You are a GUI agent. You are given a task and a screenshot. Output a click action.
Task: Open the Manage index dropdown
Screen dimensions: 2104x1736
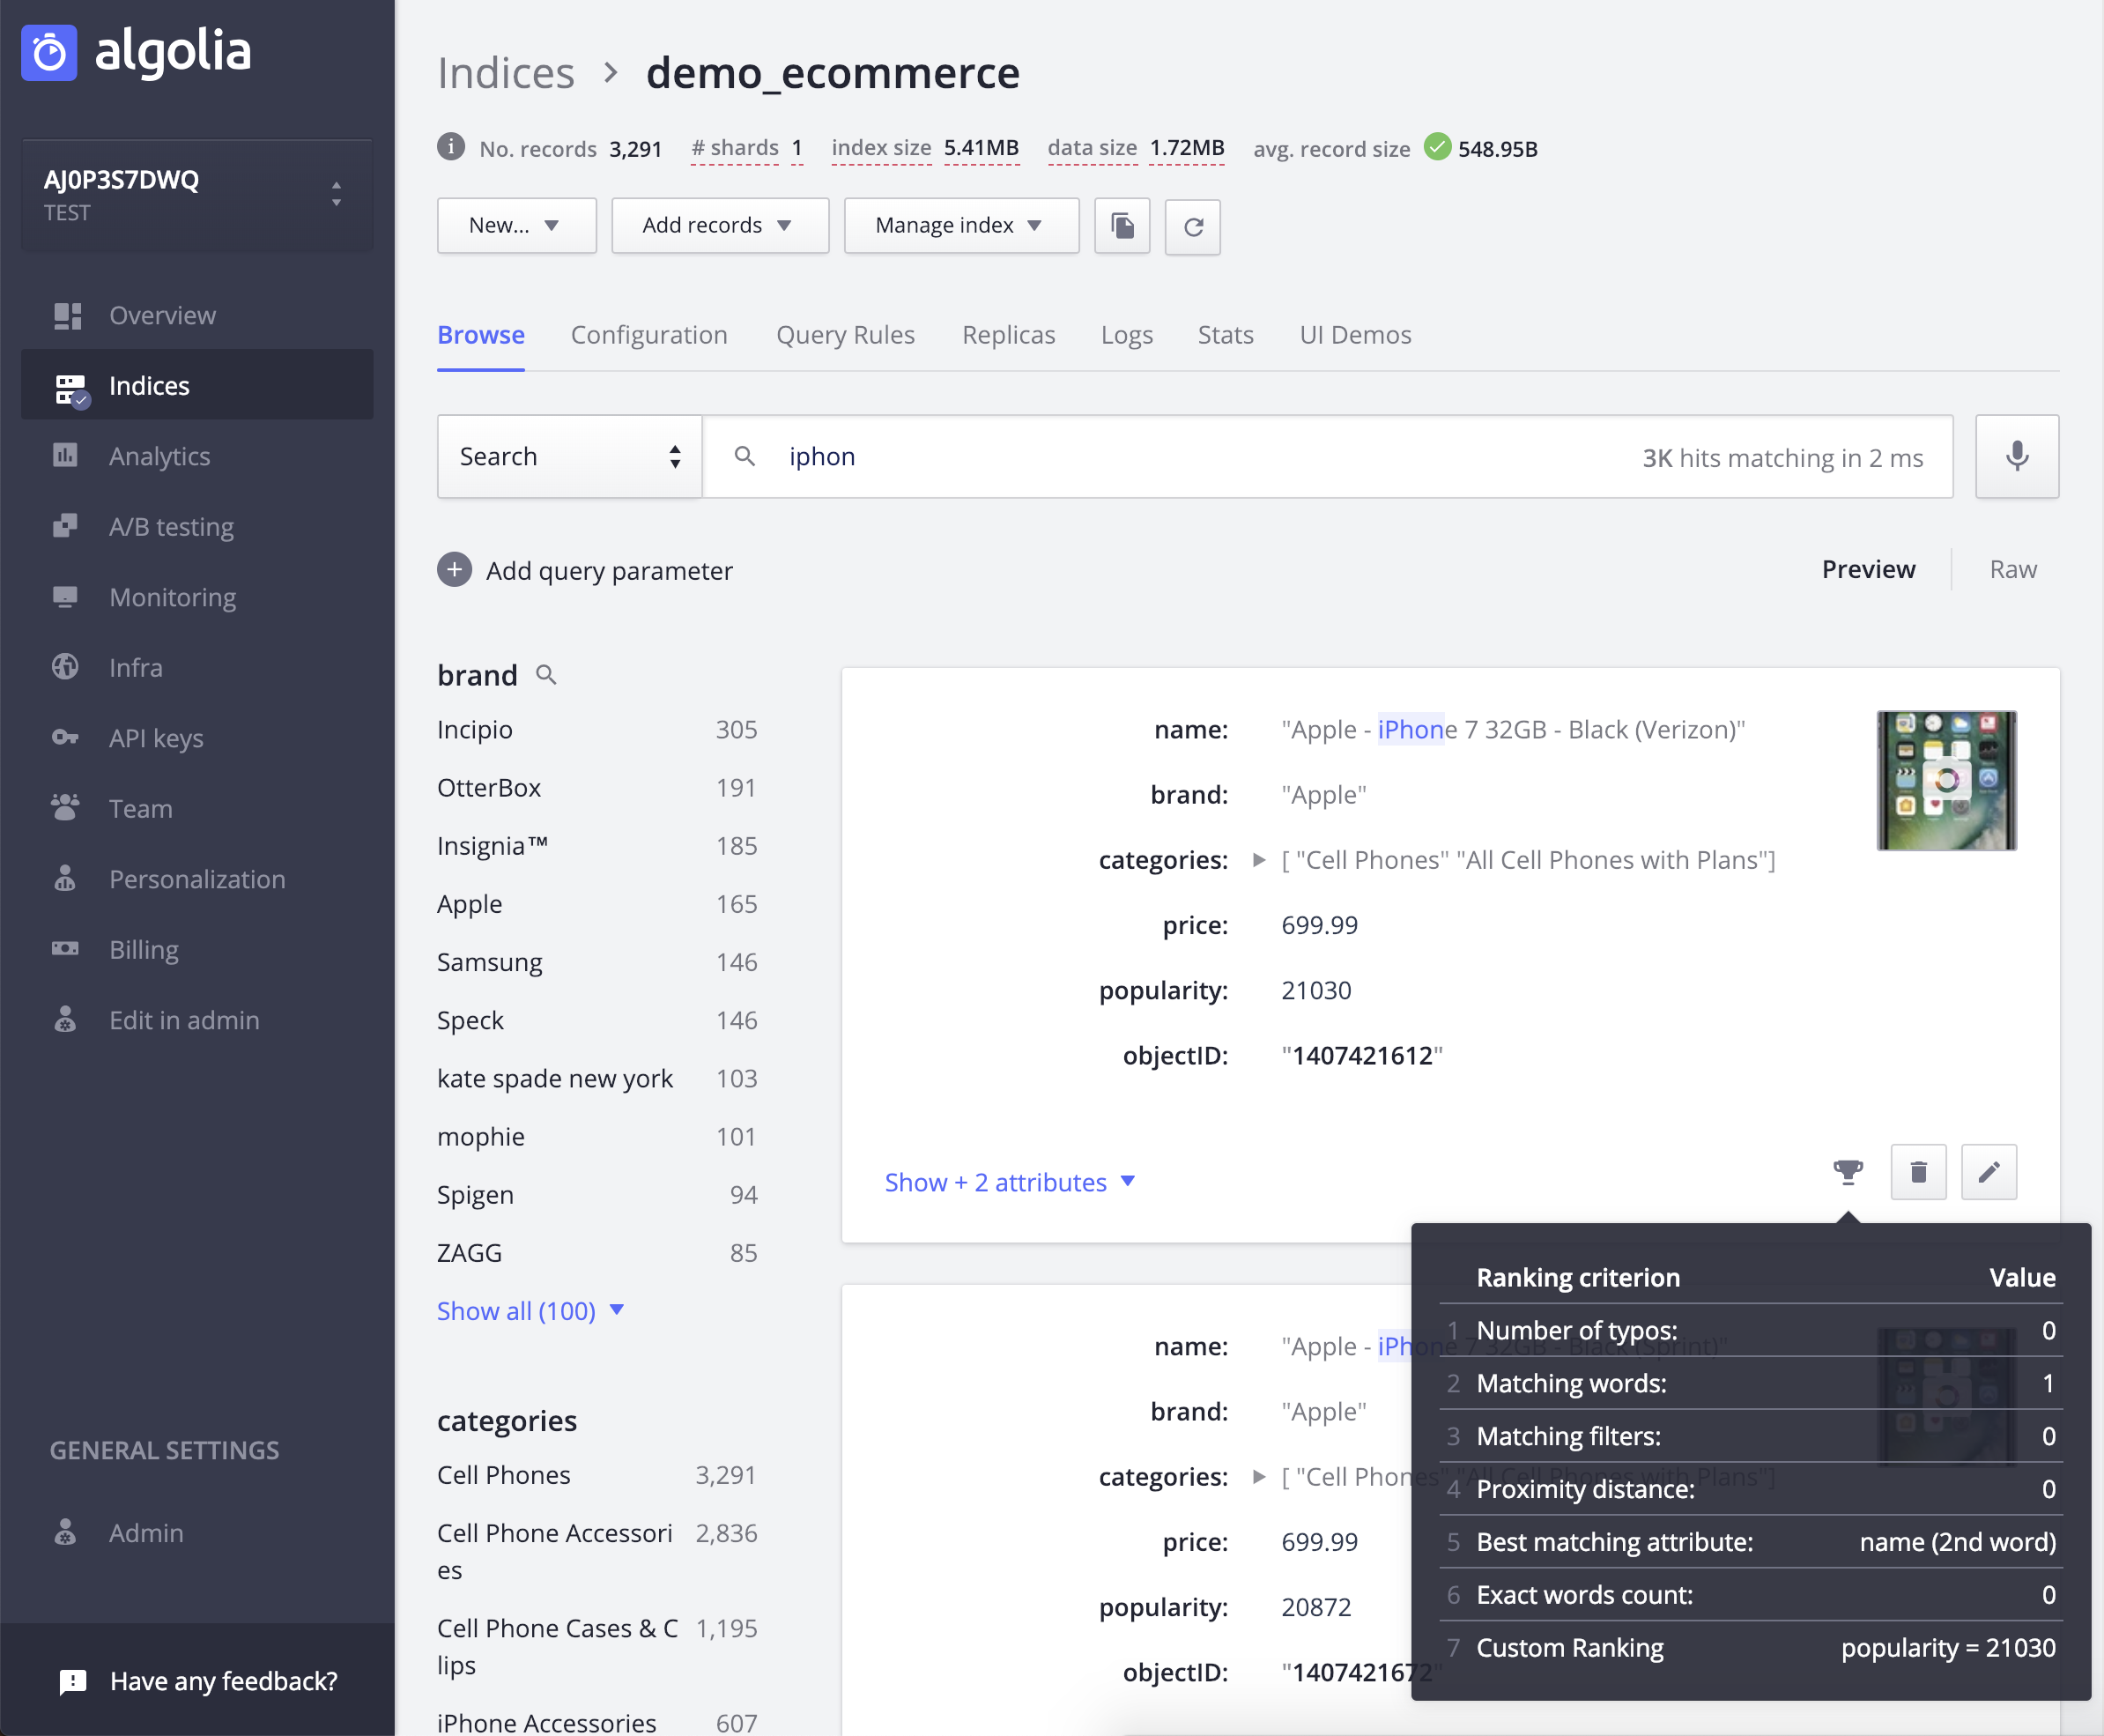pos(961,226)
